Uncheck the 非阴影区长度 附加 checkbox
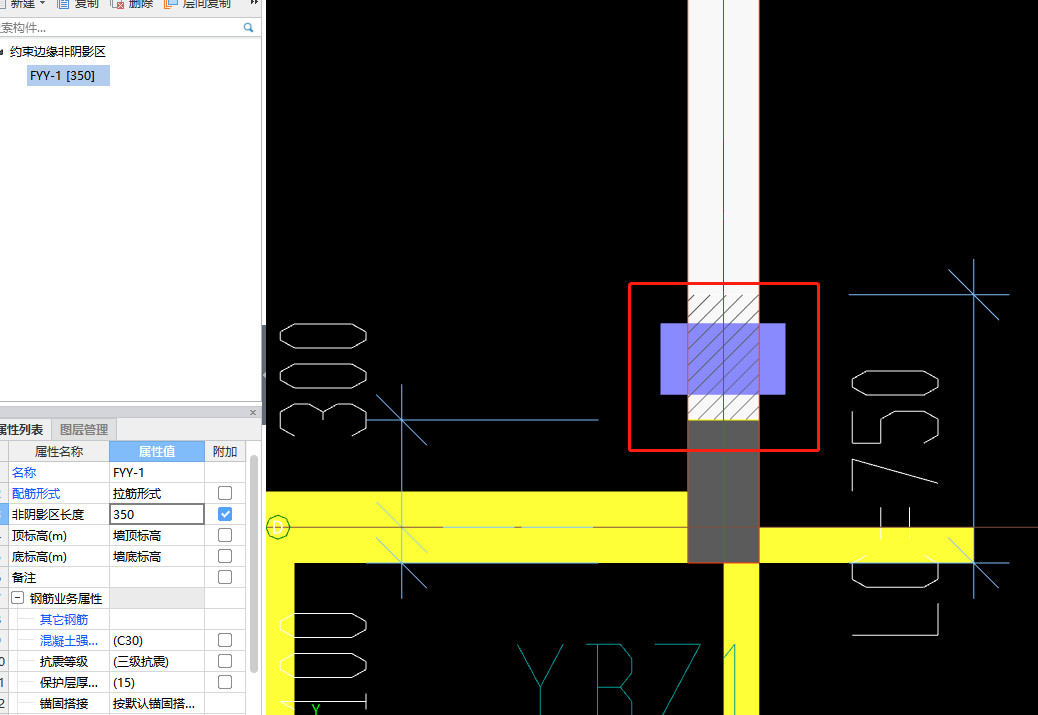Viewport: 1038px width, 715px height. click(x=225, y=514)
